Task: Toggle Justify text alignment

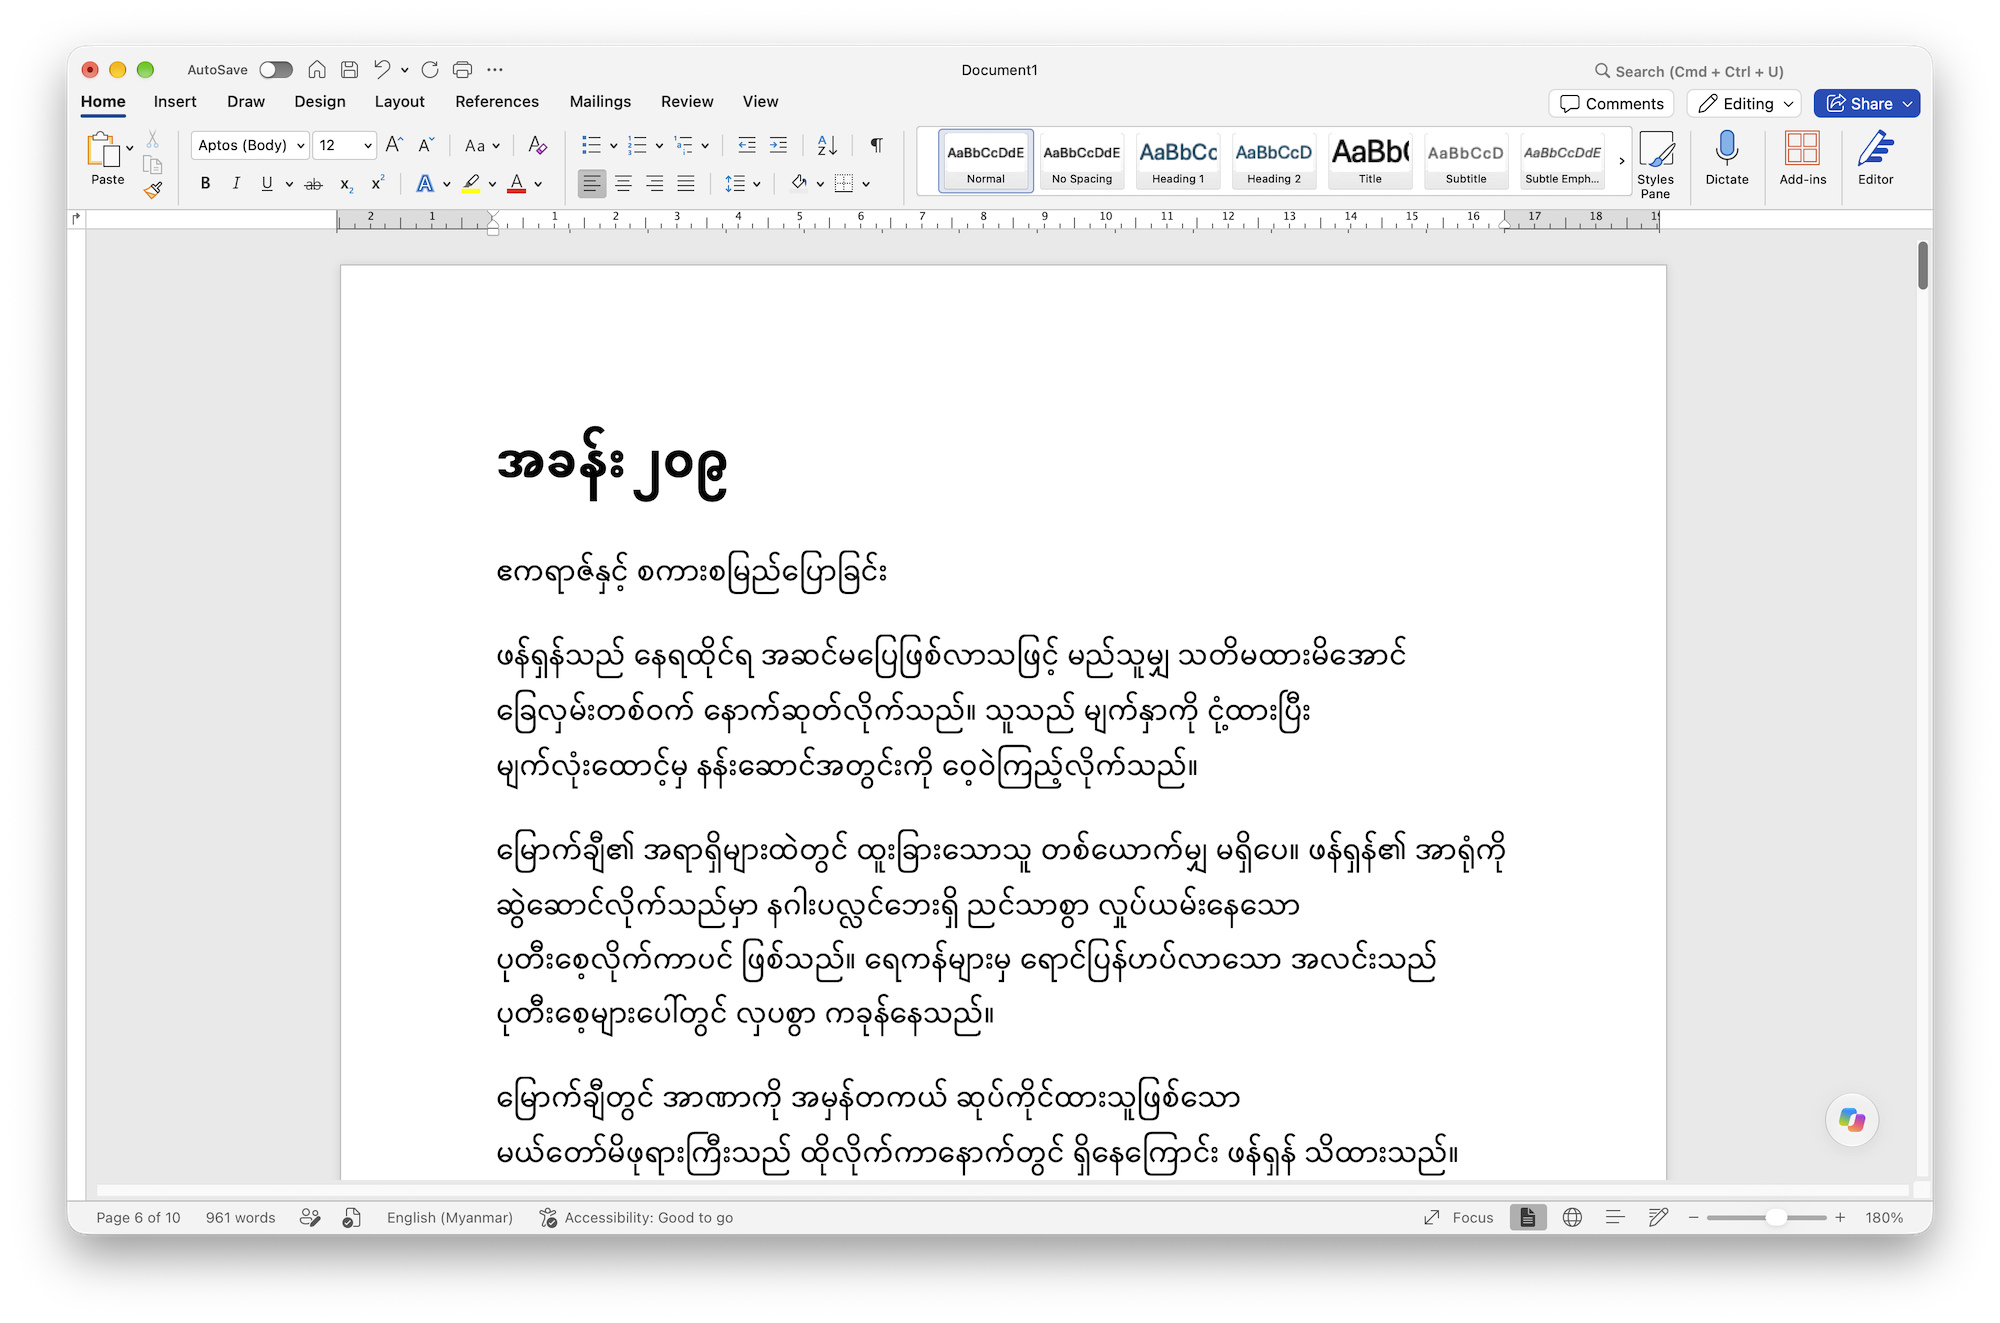Action: [686, 184]
